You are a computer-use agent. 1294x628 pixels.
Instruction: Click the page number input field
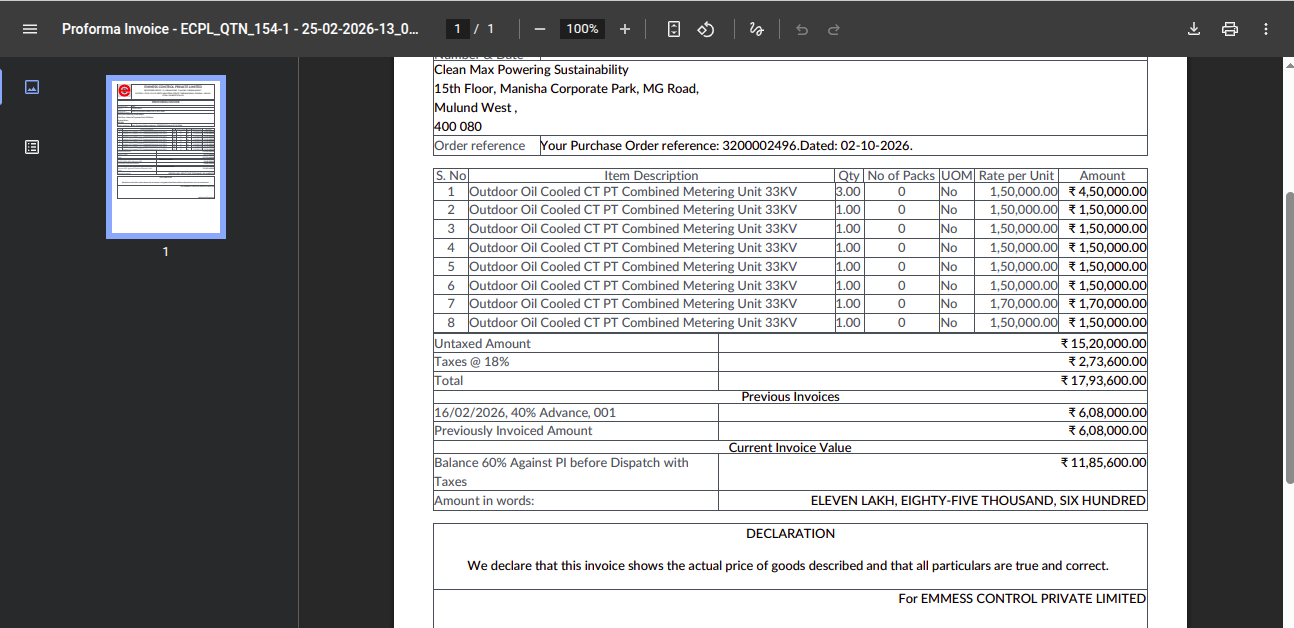point(457,29)
